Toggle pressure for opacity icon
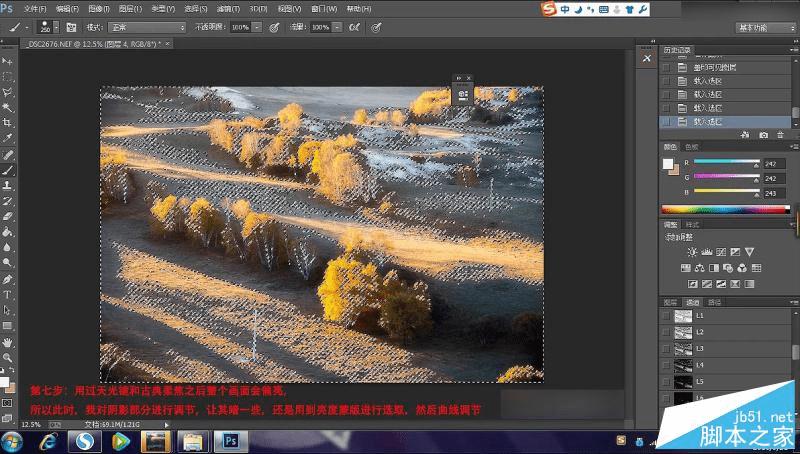This screenshot has height=454, width=800. (274, 28)
